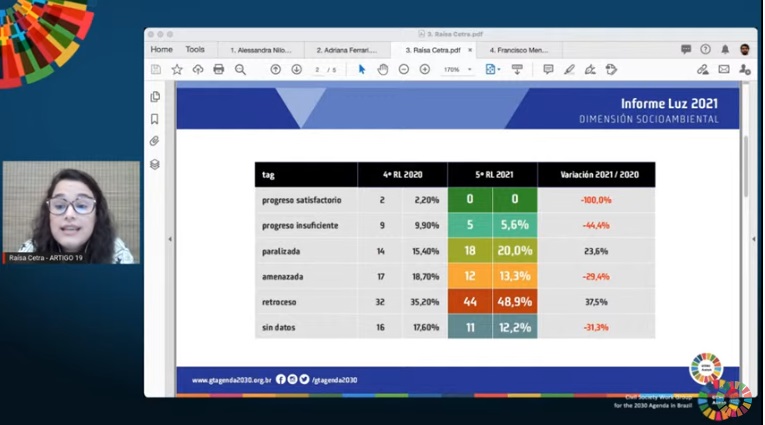The height and width of the screenshot is (425, 765).
Task: Switch to the Home tab
Action: (161, 50)
